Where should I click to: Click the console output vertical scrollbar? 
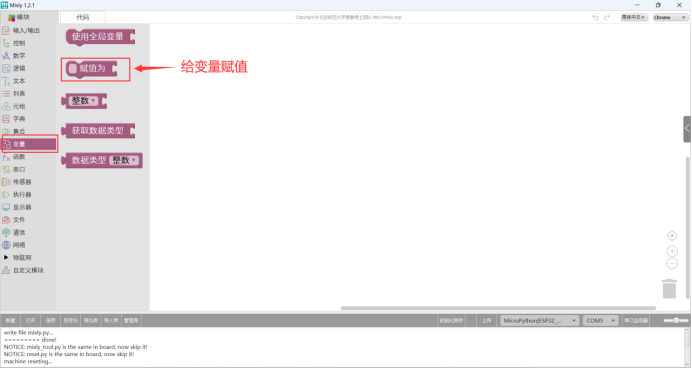(687, 338)
